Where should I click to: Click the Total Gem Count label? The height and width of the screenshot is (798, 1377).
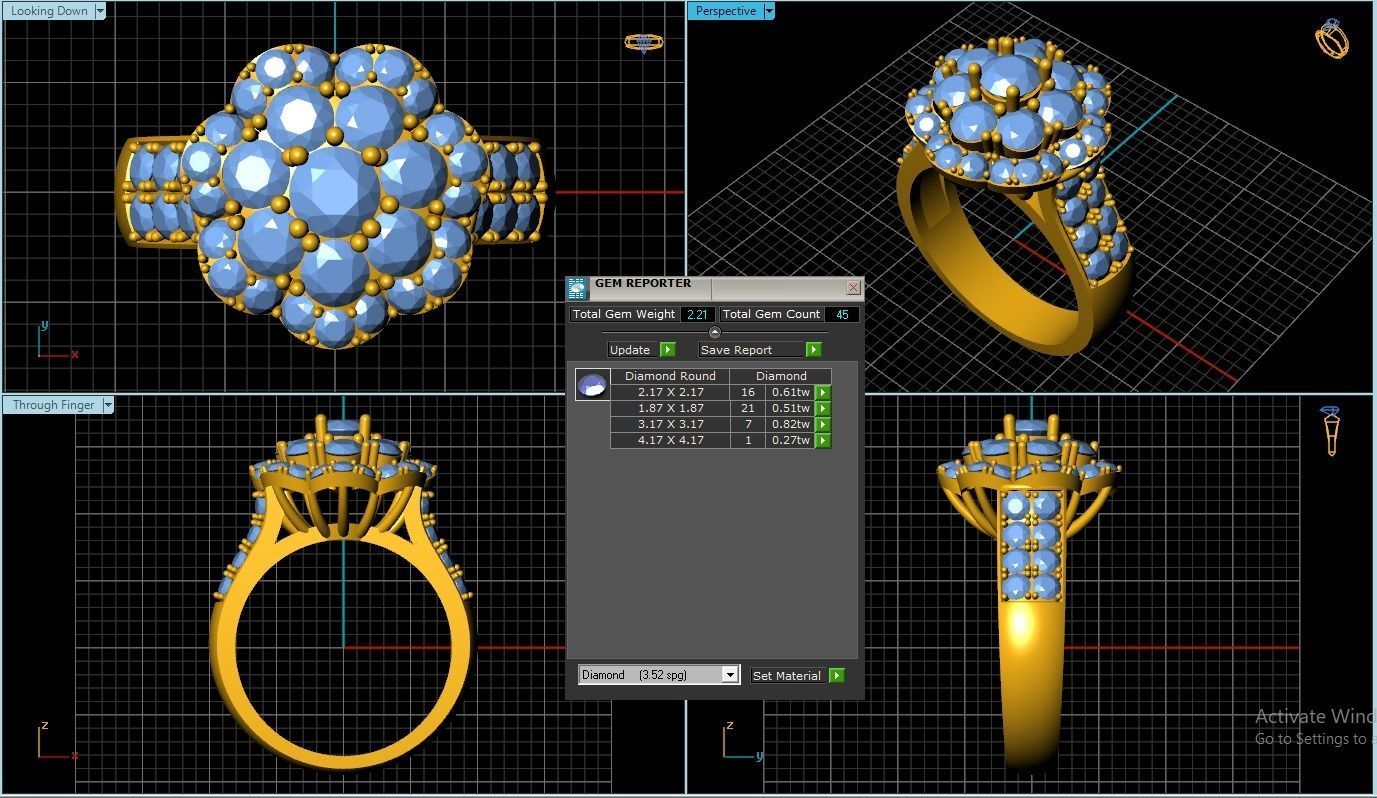pos(771,314)
